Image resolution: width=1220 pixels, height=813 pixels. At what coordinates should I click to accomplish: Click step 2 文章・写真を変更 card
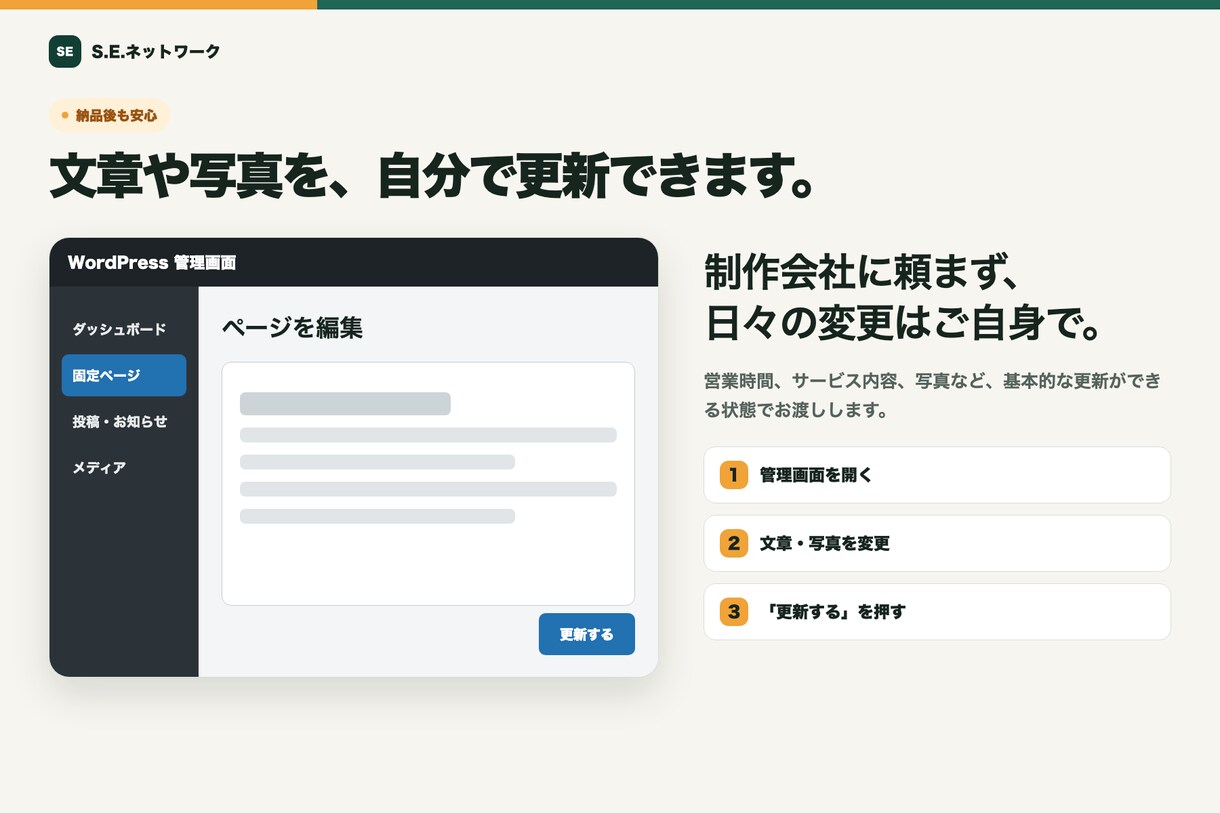(937, 543)
